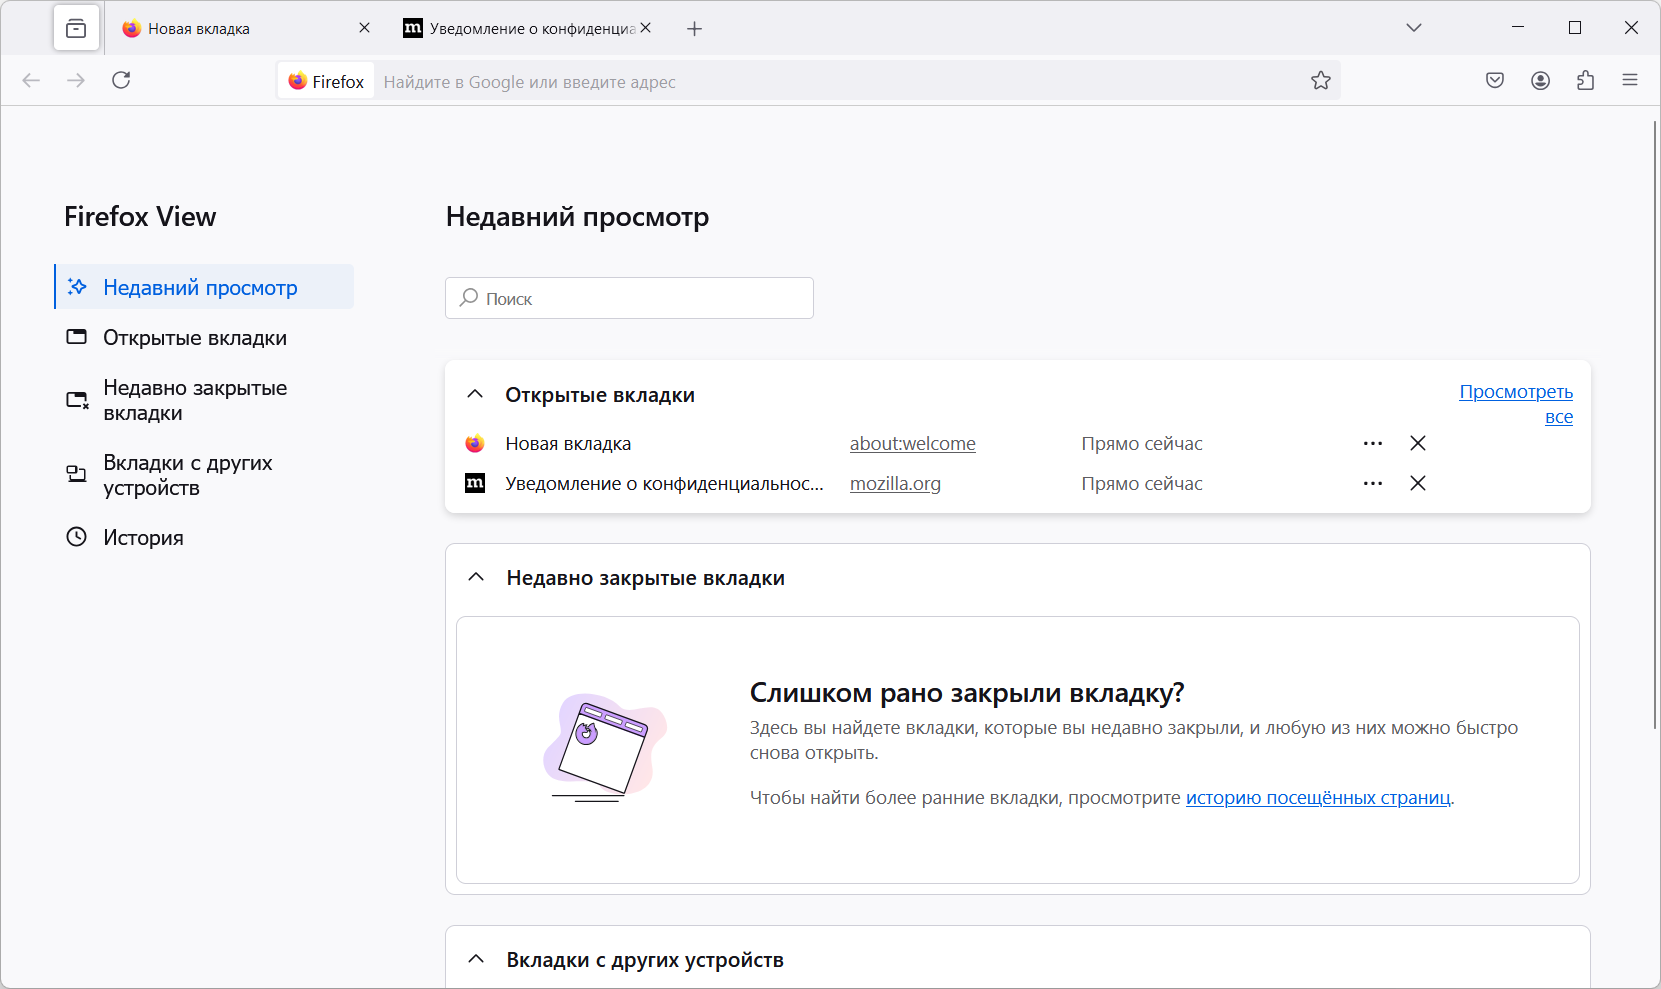Viewport: 1661px width, 989px height.
Task: Maximize the Firefox window
Action: [x=1575, y=28]
